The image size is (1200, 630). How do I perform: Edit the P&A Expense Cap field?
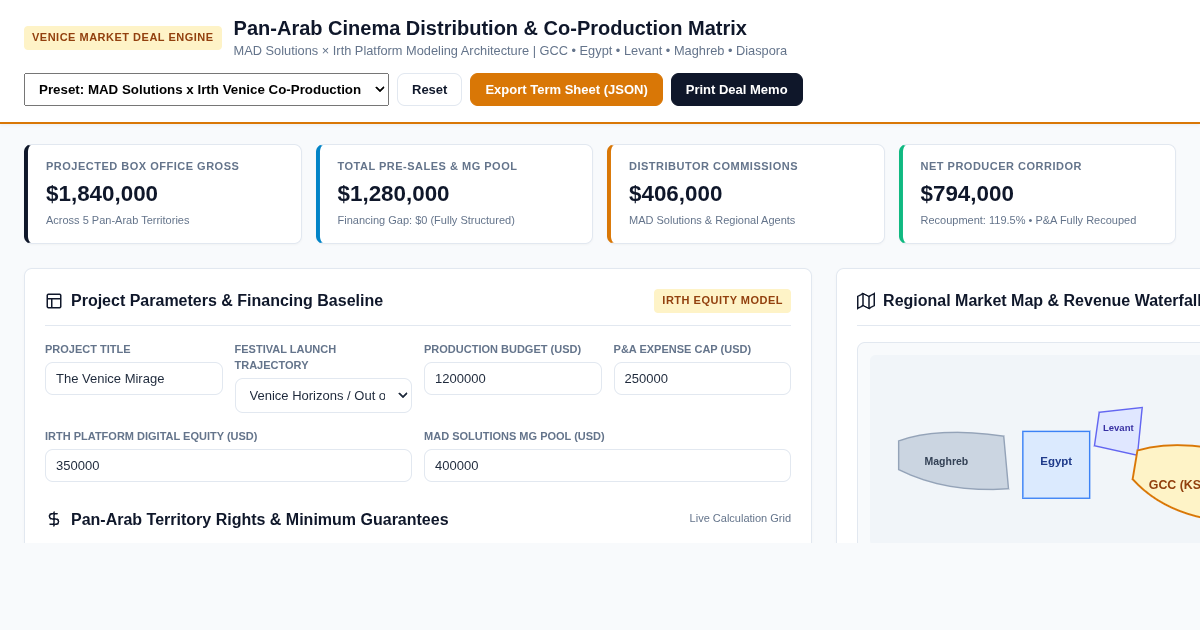point(702,378)
